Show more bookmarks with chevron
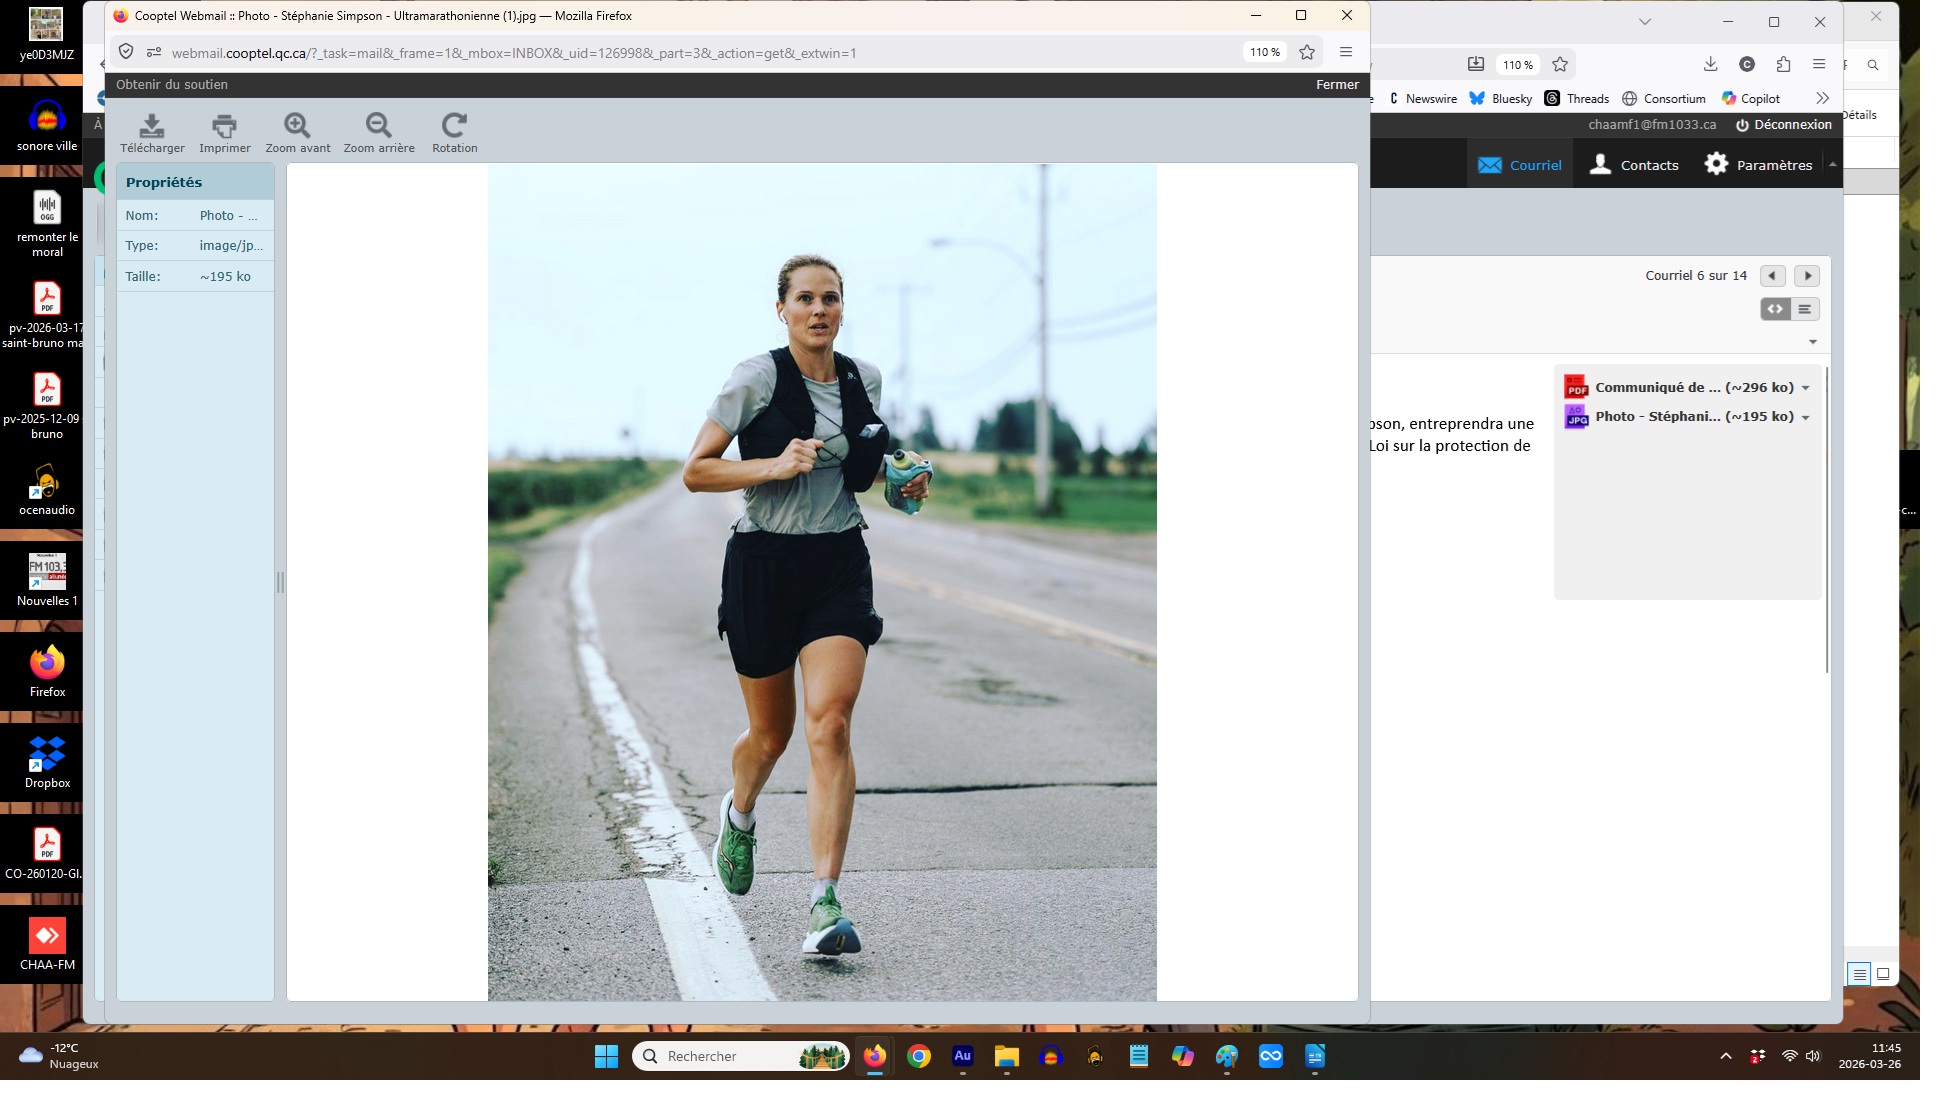This screenshot has height=1095, width=1946. pyautogui.click(x=1822, y=98)
